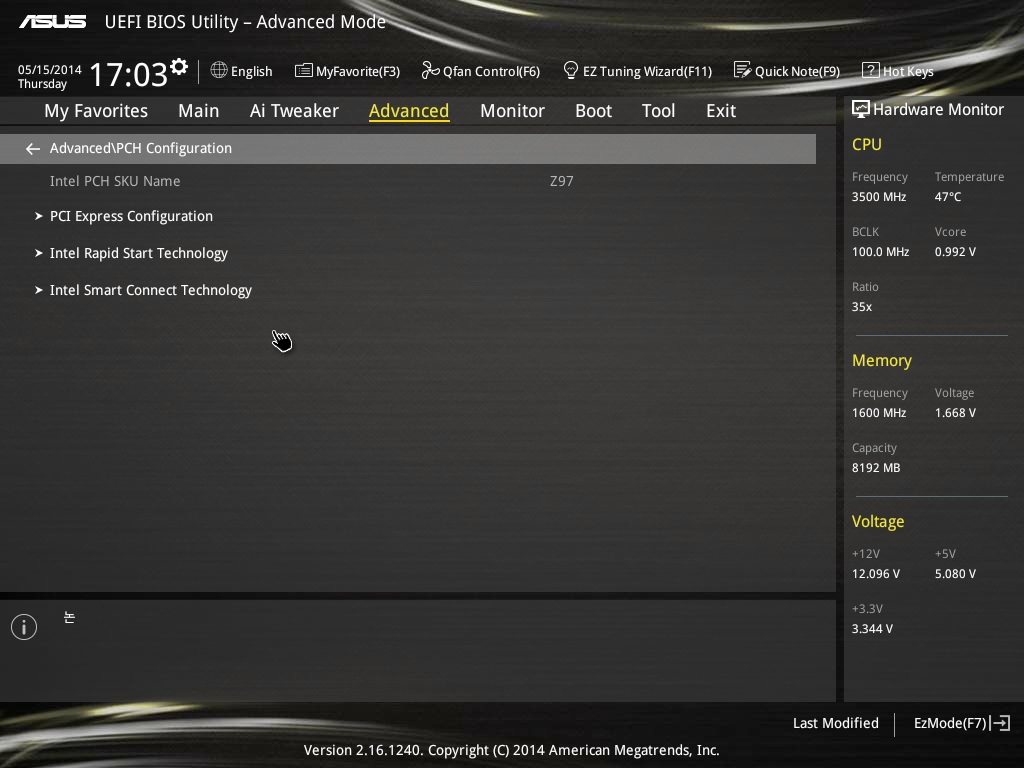The height and width of the screenshot is (768, 1024).
Task: Click the globe language icon
Action: 219,70
